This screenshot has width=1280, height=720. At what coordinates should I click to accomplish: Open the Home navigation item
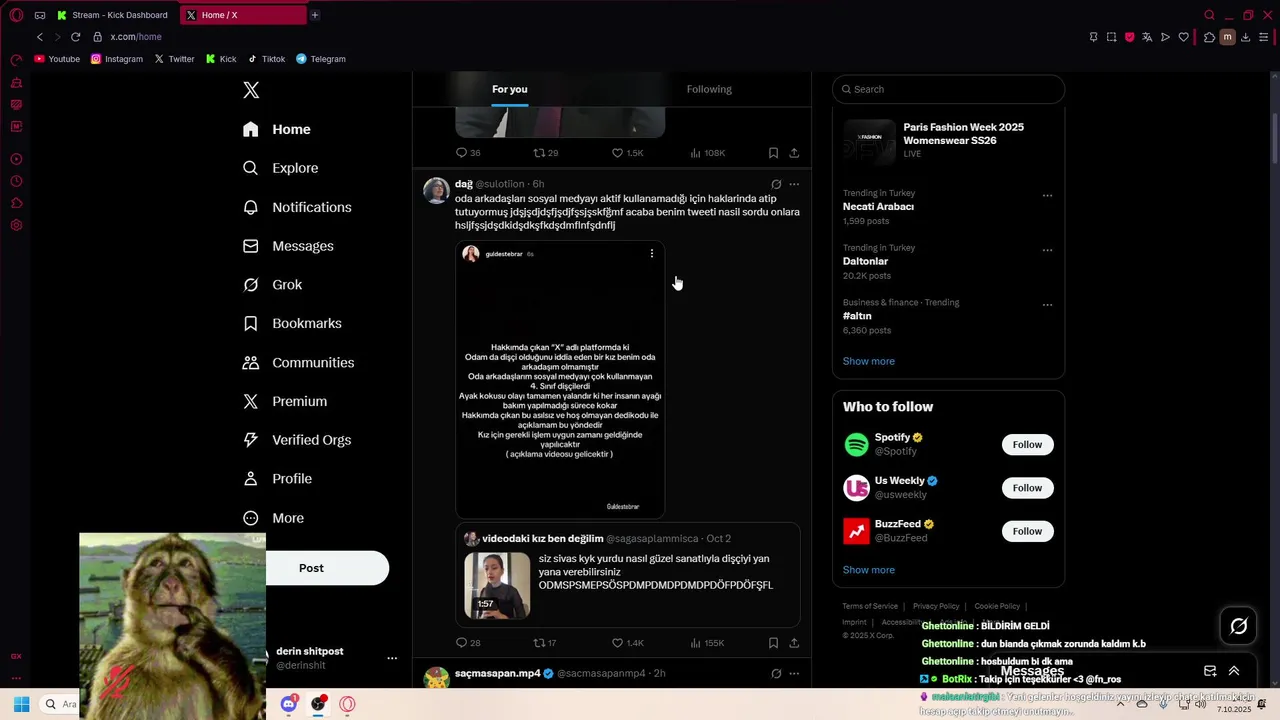pyautogui.click(x=277, y=129)
